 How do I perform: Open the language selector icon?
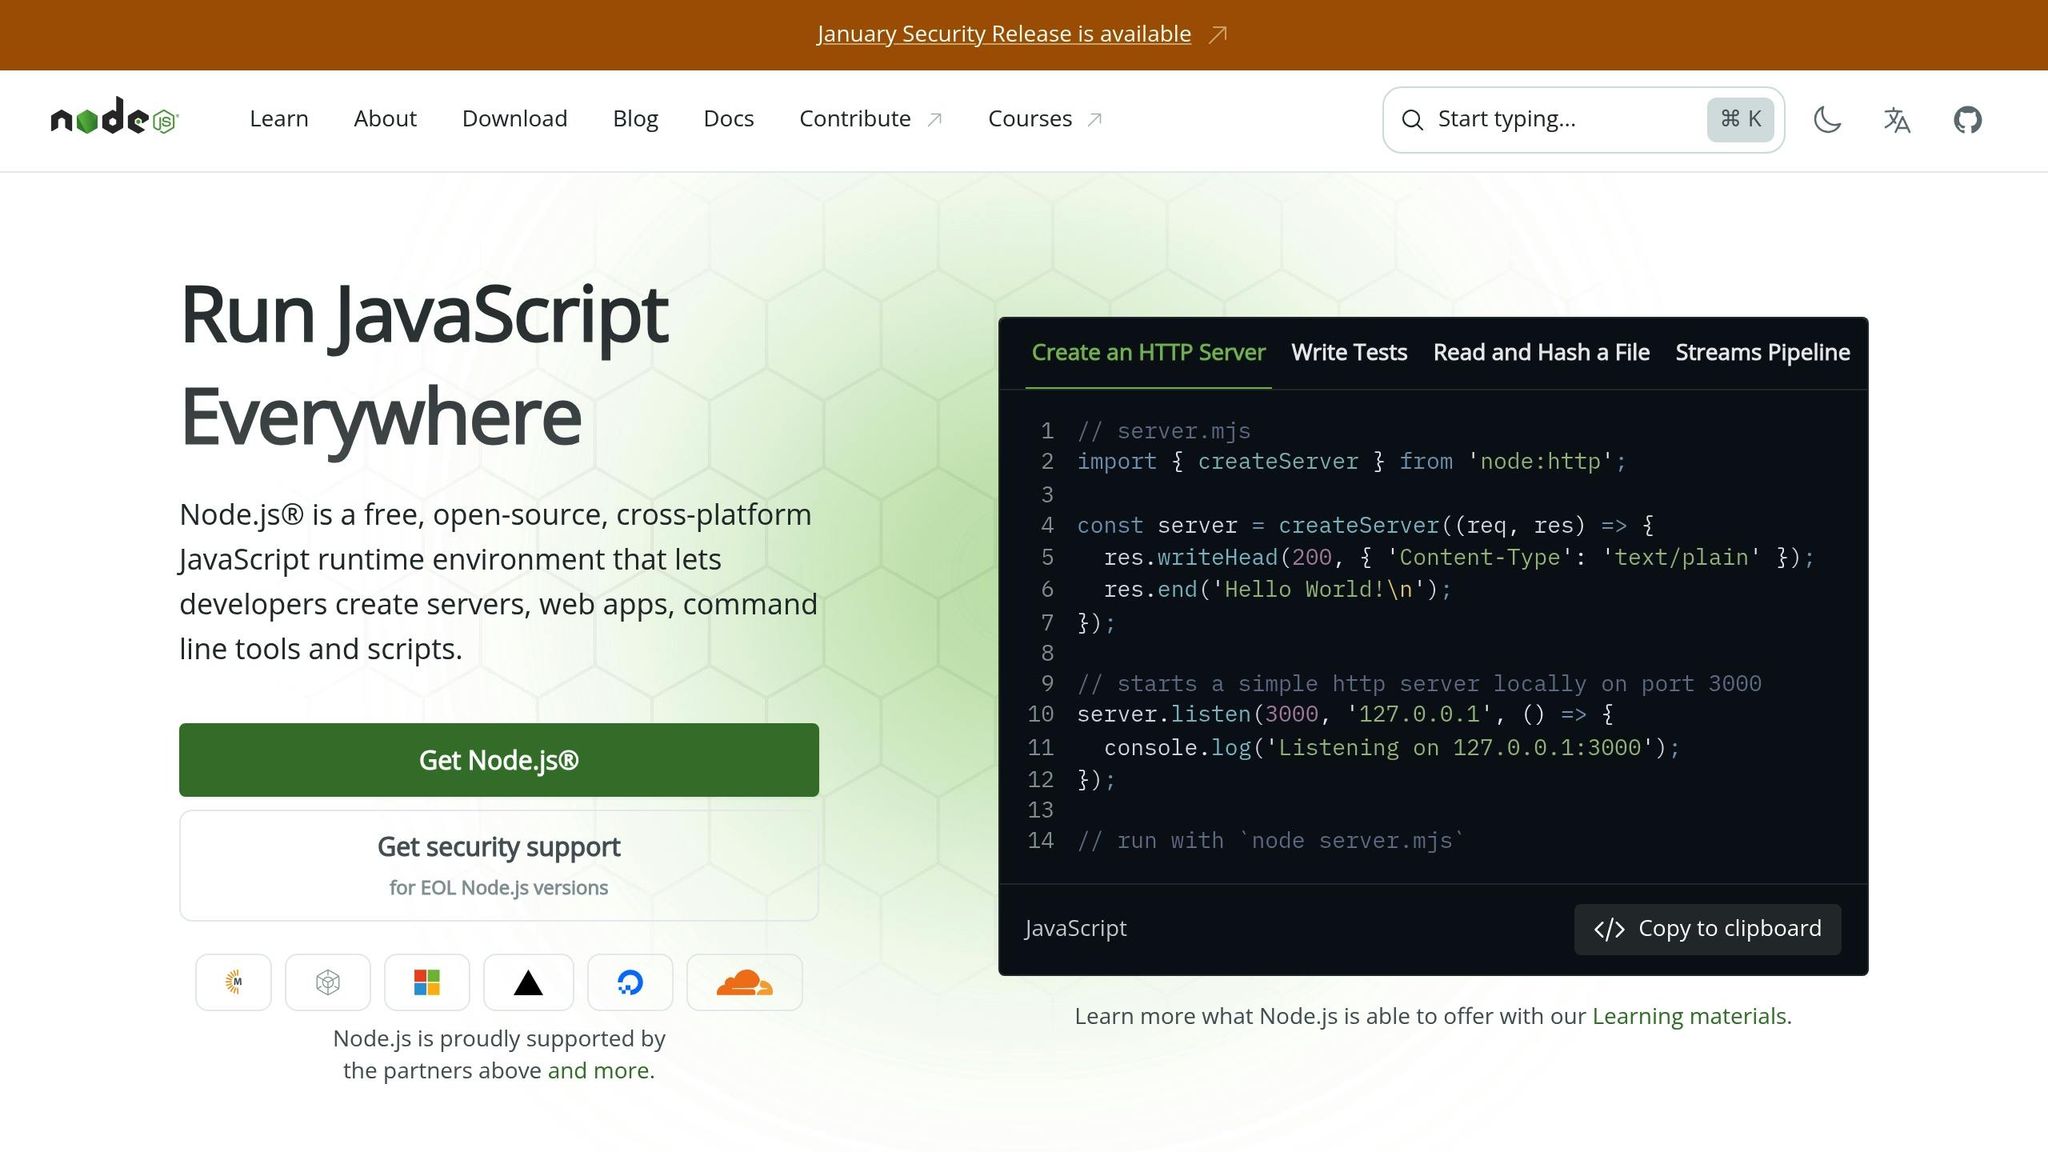1896,119
